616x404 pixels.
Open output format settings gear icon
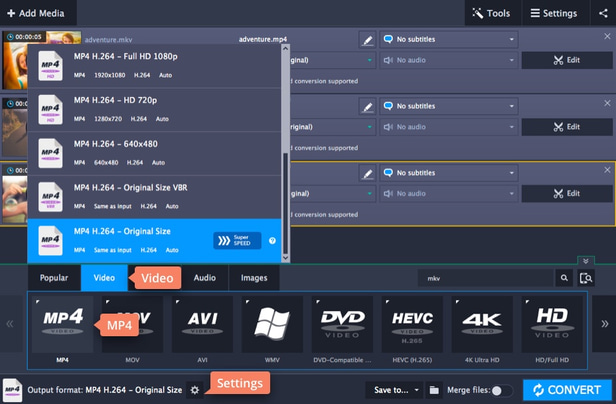pos(194,390)
